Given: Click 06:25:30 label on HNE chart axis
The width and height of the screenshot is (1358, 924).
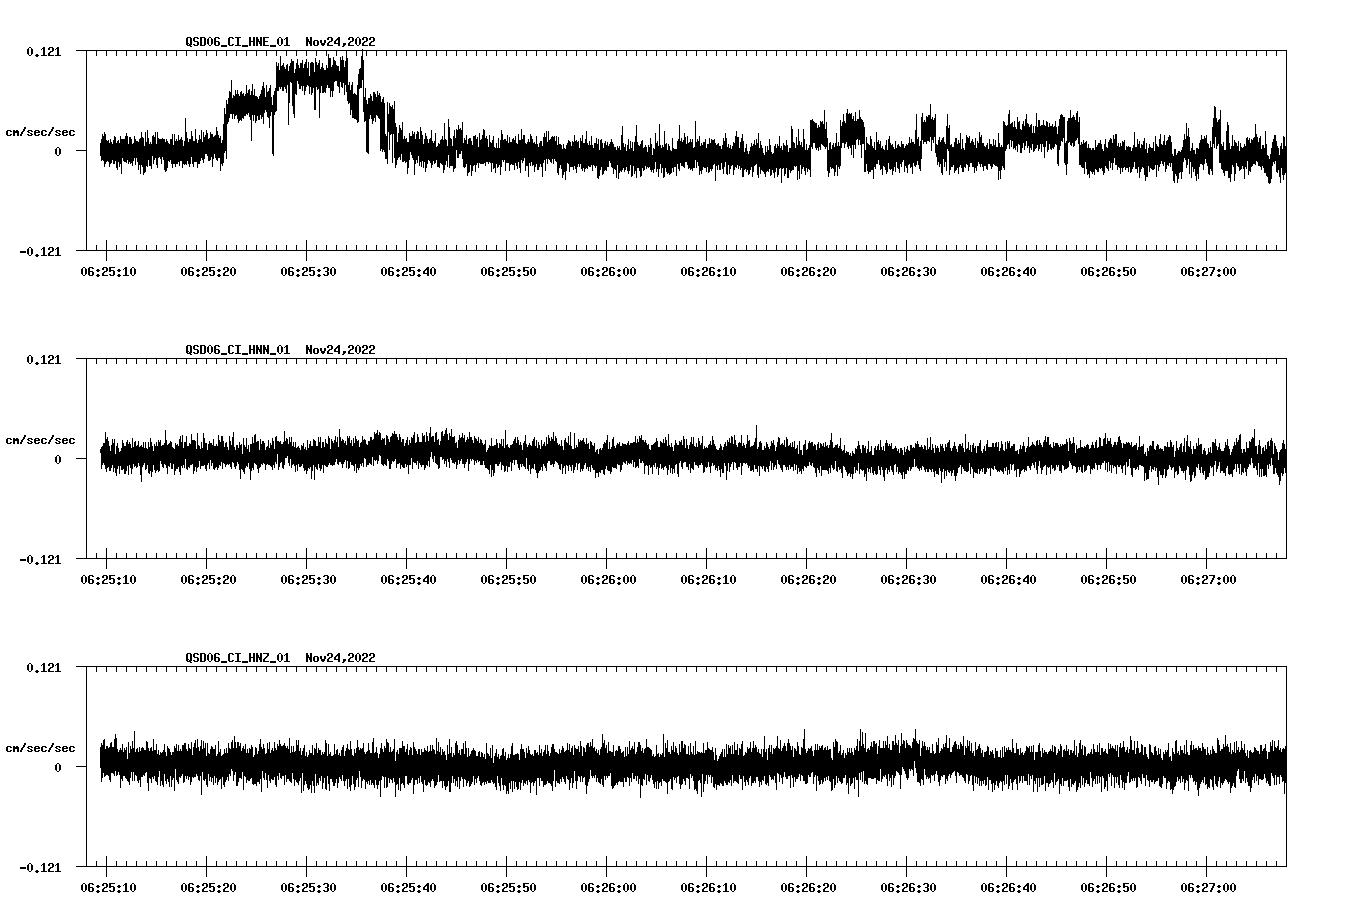Looking at the screenshot, I should pyautogui.click(x=308, y=271).
